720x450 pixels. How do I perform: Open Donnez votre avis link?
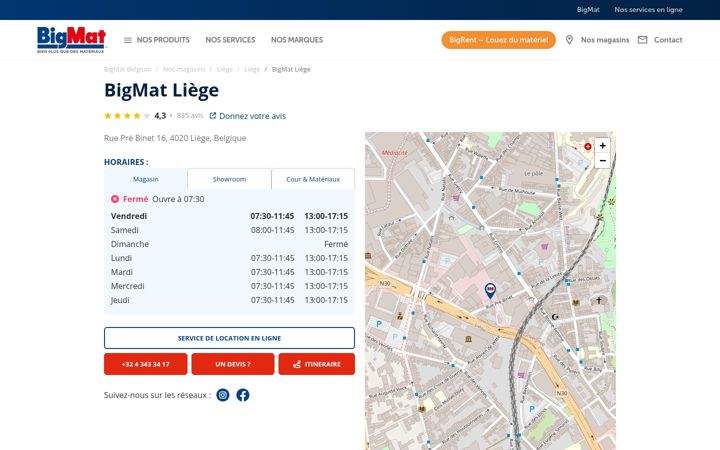(x=252, y=116)
